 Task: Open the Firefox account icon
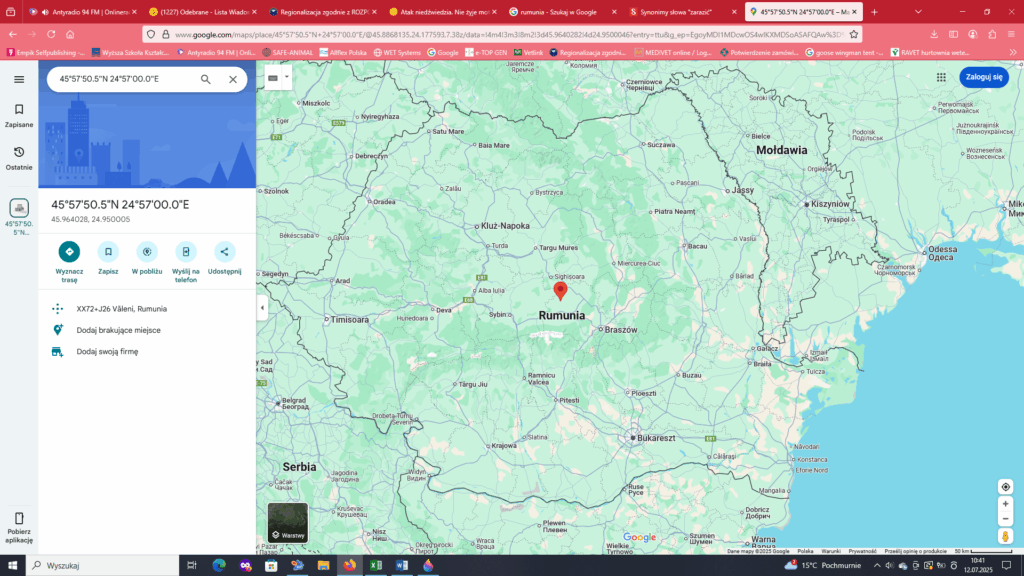pyautogui.click(x=973, y=35)
